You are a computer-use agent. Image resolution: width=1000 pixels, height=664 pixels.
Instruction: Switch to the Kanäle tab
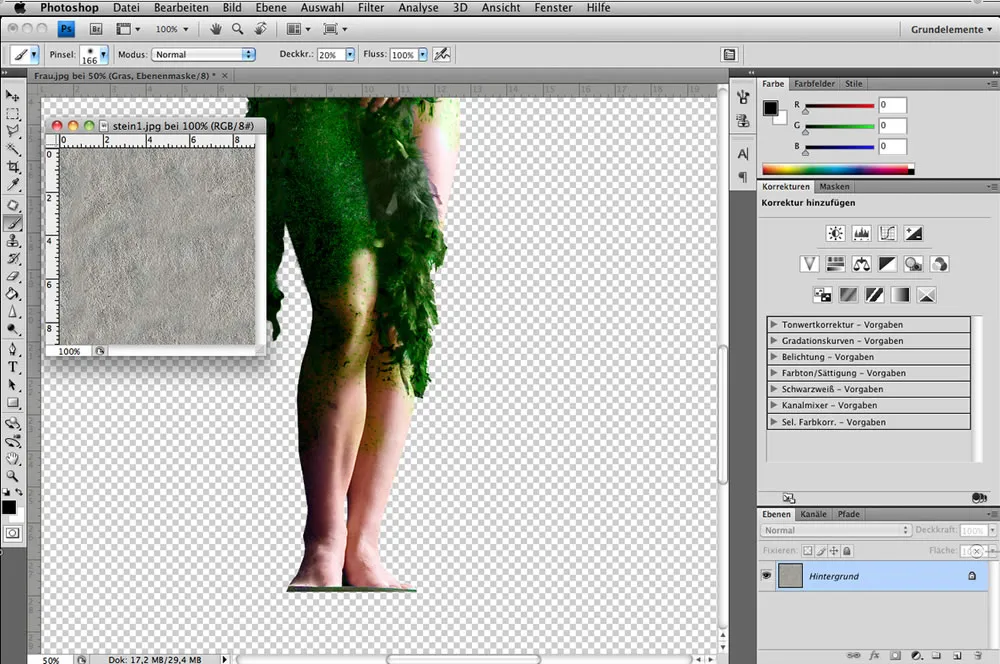click(813, 513)
